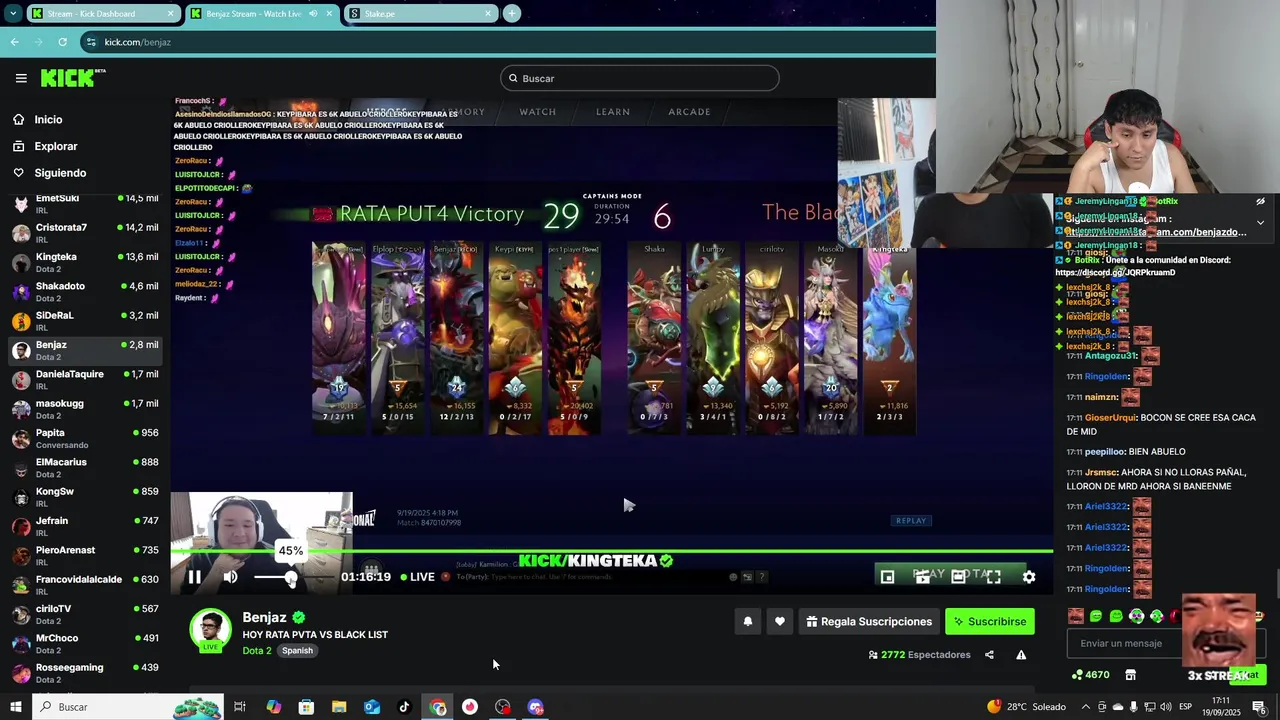Open cirlioTV channel in sidebar
The image size is (1280, 720).
[x=84, y=614]
